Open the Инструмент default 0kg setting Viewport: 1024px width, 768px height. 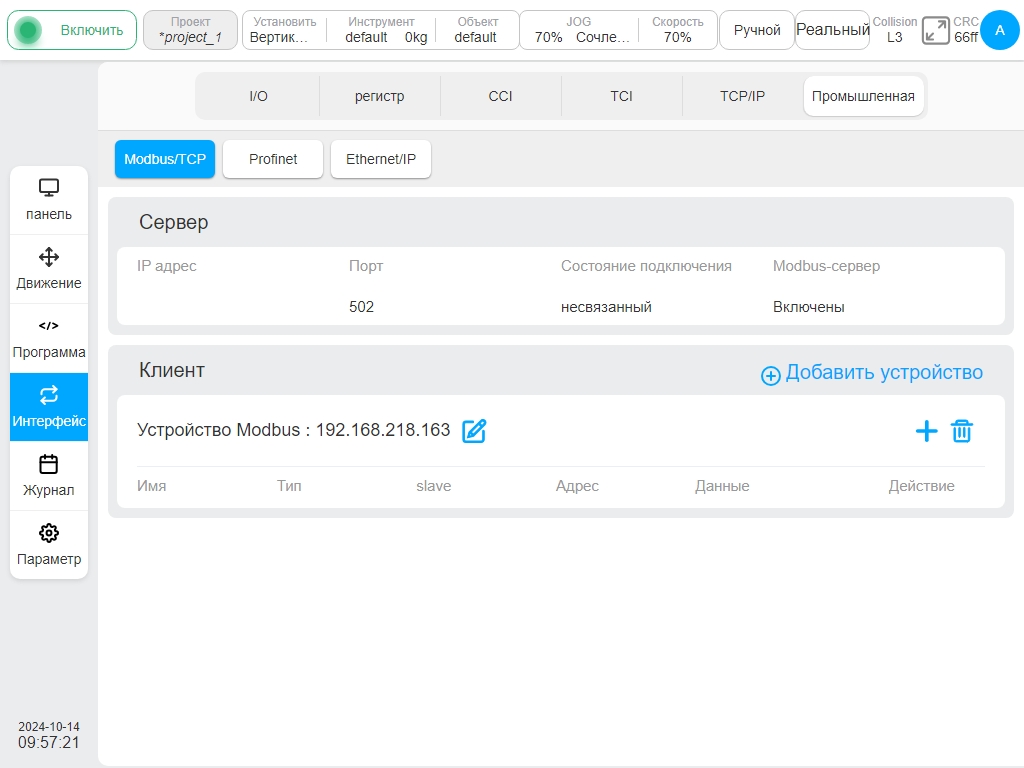coord(381,30)
